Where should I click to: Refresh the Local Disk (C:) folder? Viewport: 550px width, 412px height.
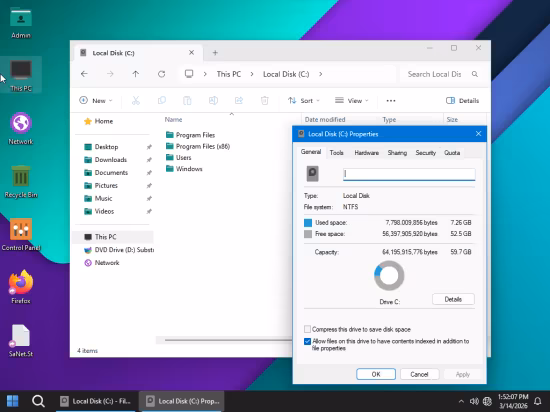[x=161, y=74]
